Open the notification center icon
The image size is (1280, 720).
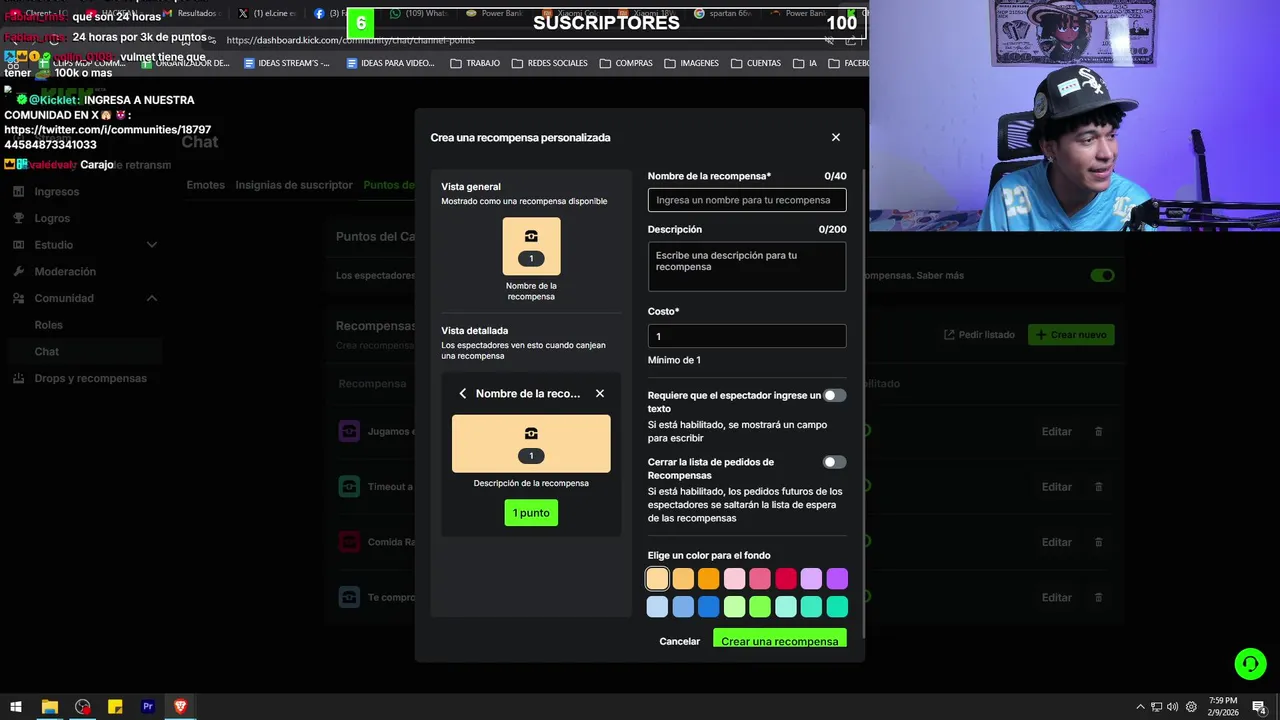(x=1261, y=707)
